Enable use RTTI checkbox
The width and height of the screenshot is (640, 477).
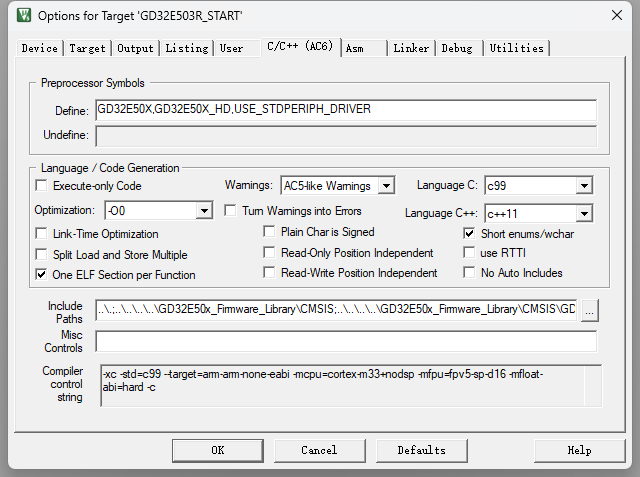click(x=469, y=253)
